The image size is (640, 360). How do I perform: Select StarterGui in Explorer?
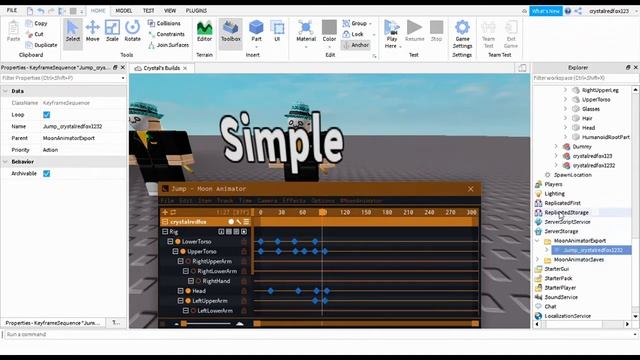[557, 269]
